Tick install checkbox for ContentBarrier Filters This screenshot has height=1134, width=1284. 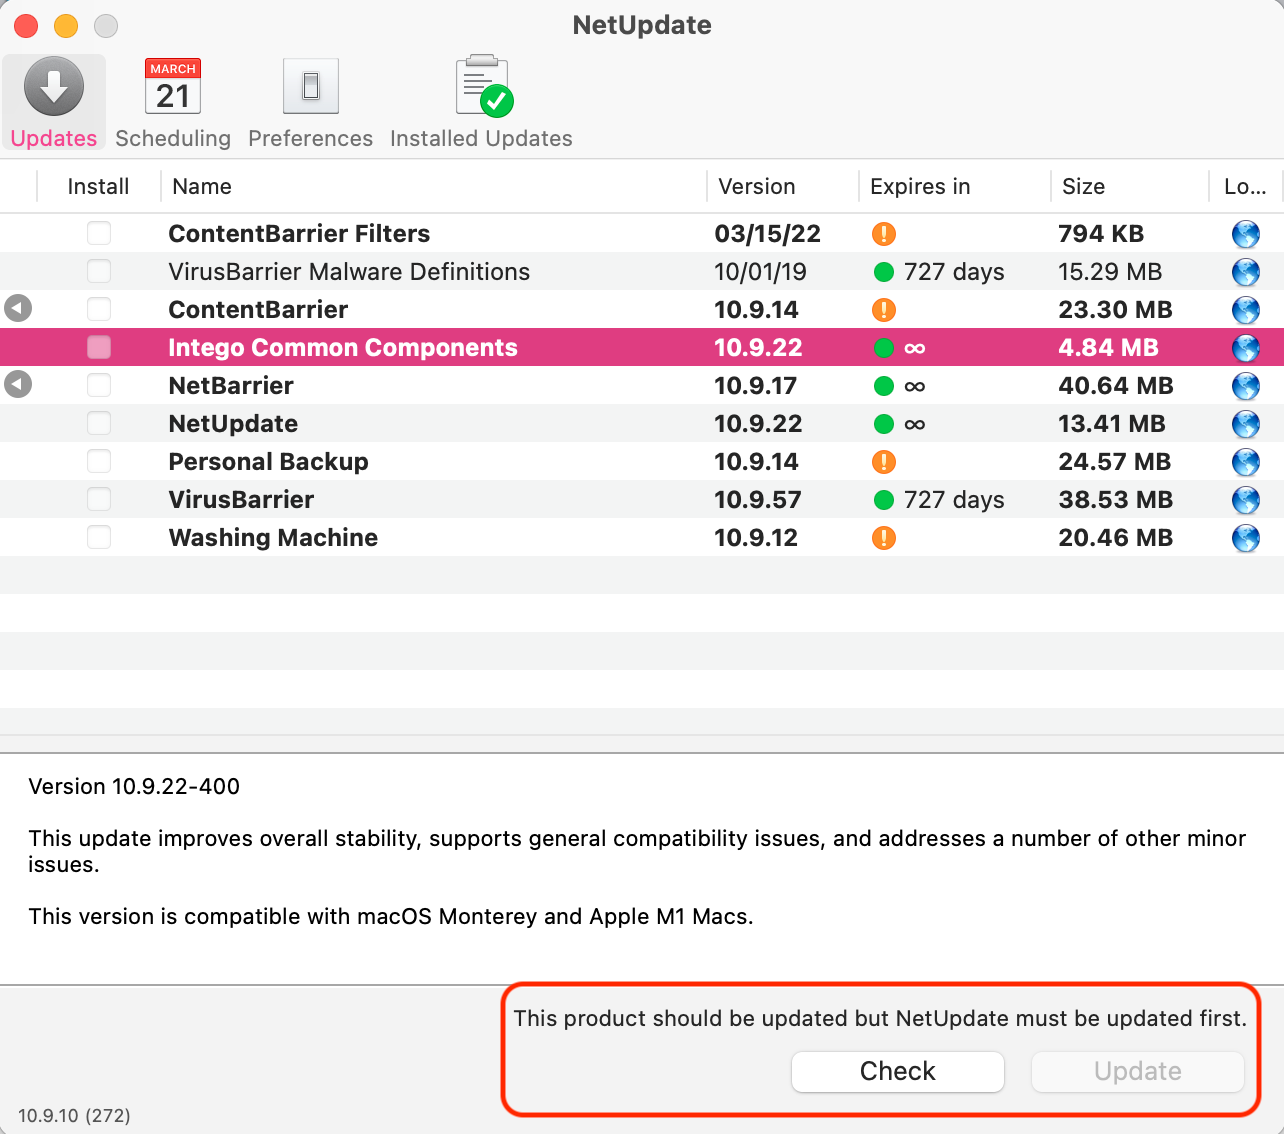pos(99,233)
